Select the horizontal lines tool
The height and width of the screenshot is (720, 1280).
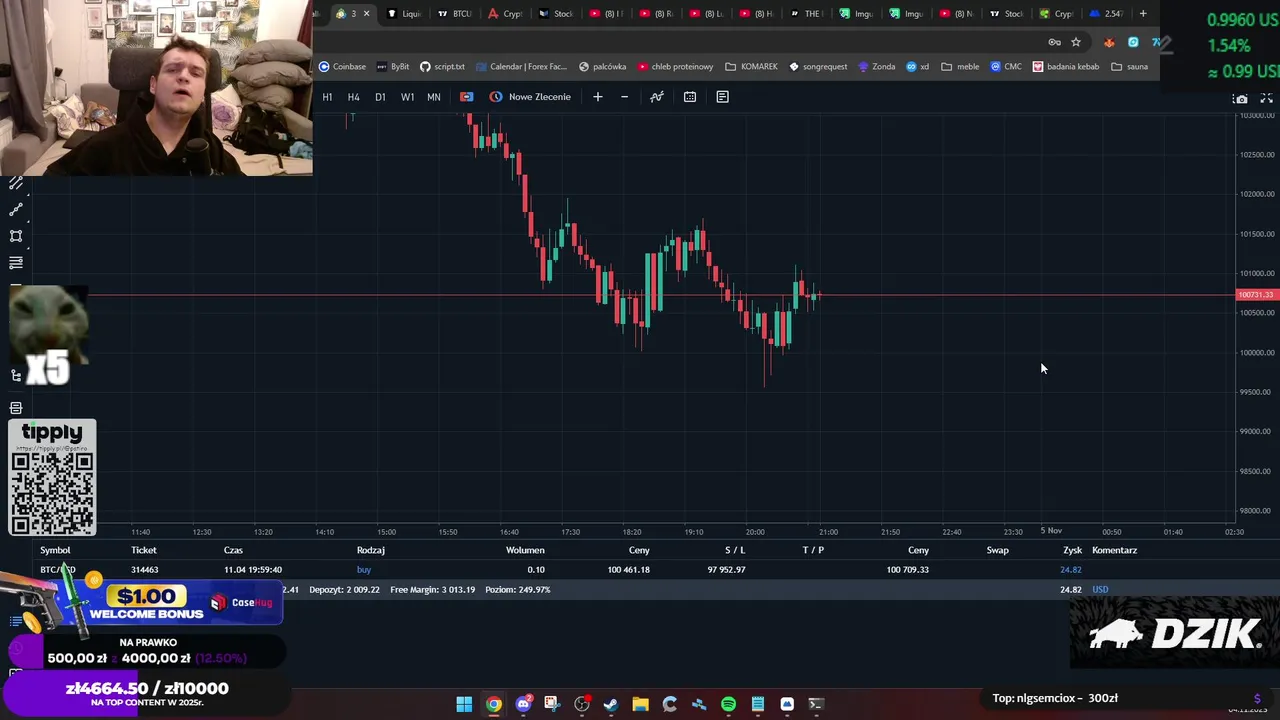pyautogui.click(x=16, y=263)
